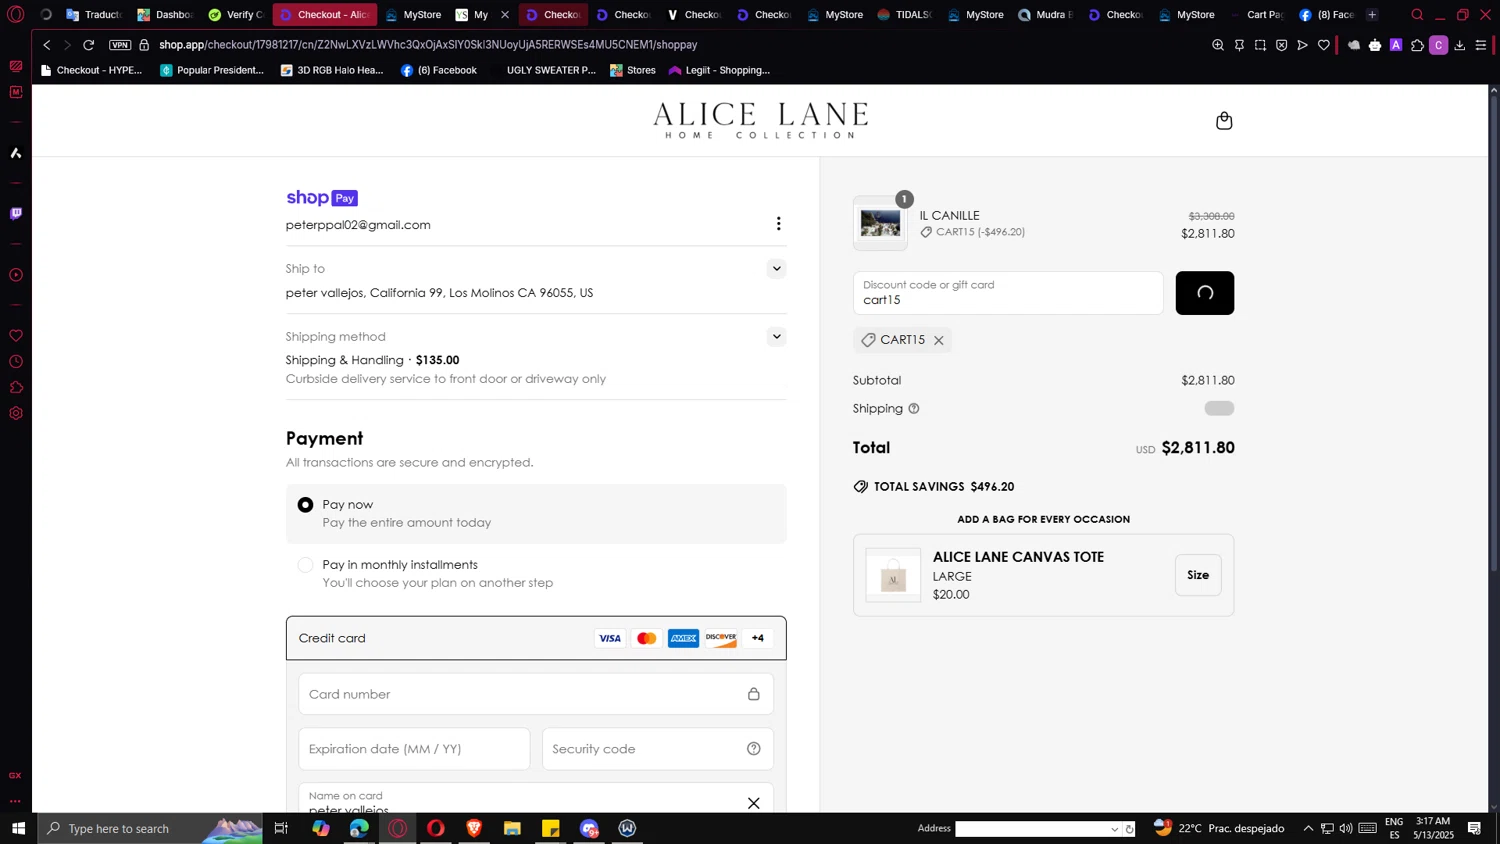The image size is (1500, 844).
Task: Open the shopping bag cart icon
Action: pos(1224,121)
